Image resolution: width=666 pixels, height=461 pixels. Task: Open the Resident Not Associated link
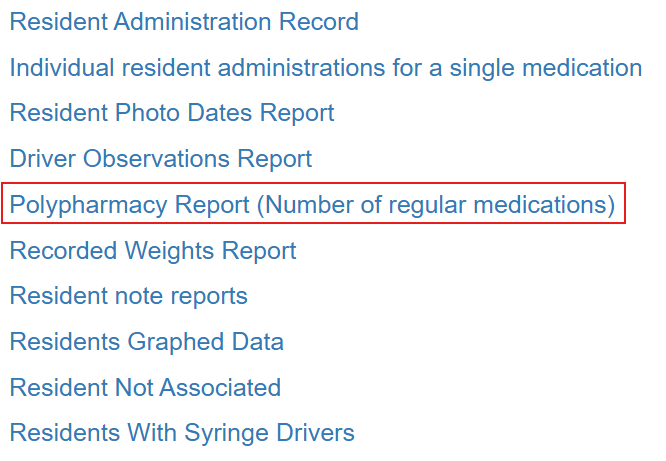pos(145,387)
